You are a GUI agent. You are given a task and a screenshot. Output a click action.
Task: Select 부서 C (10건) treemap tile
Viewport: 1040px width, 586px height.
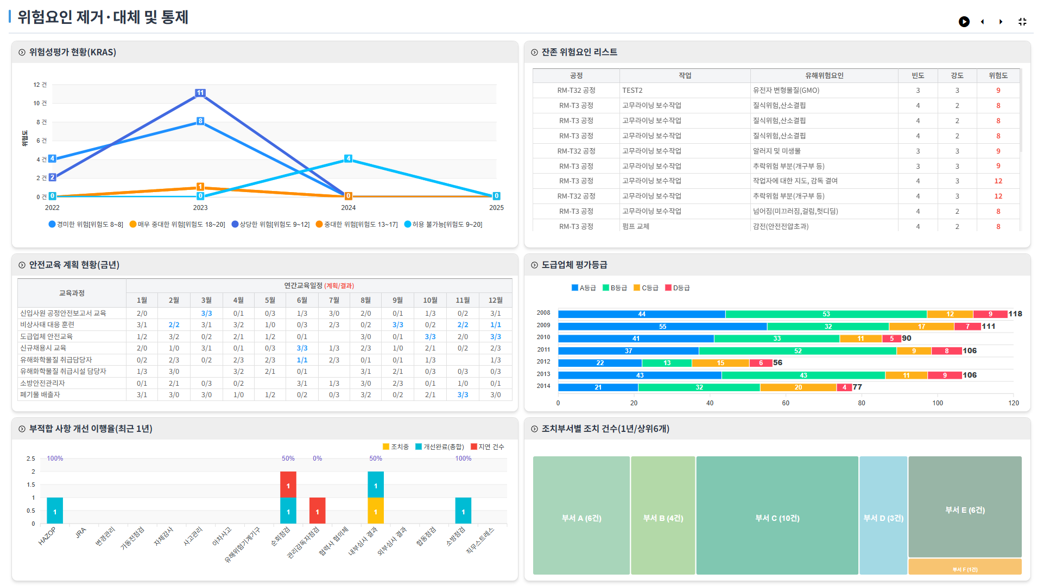point(777,517)
